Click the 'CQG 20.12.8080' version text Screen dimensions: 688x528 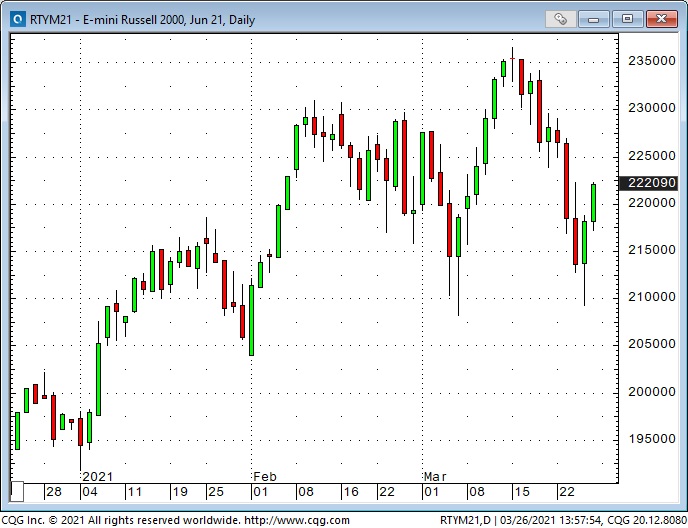[646, 521]
